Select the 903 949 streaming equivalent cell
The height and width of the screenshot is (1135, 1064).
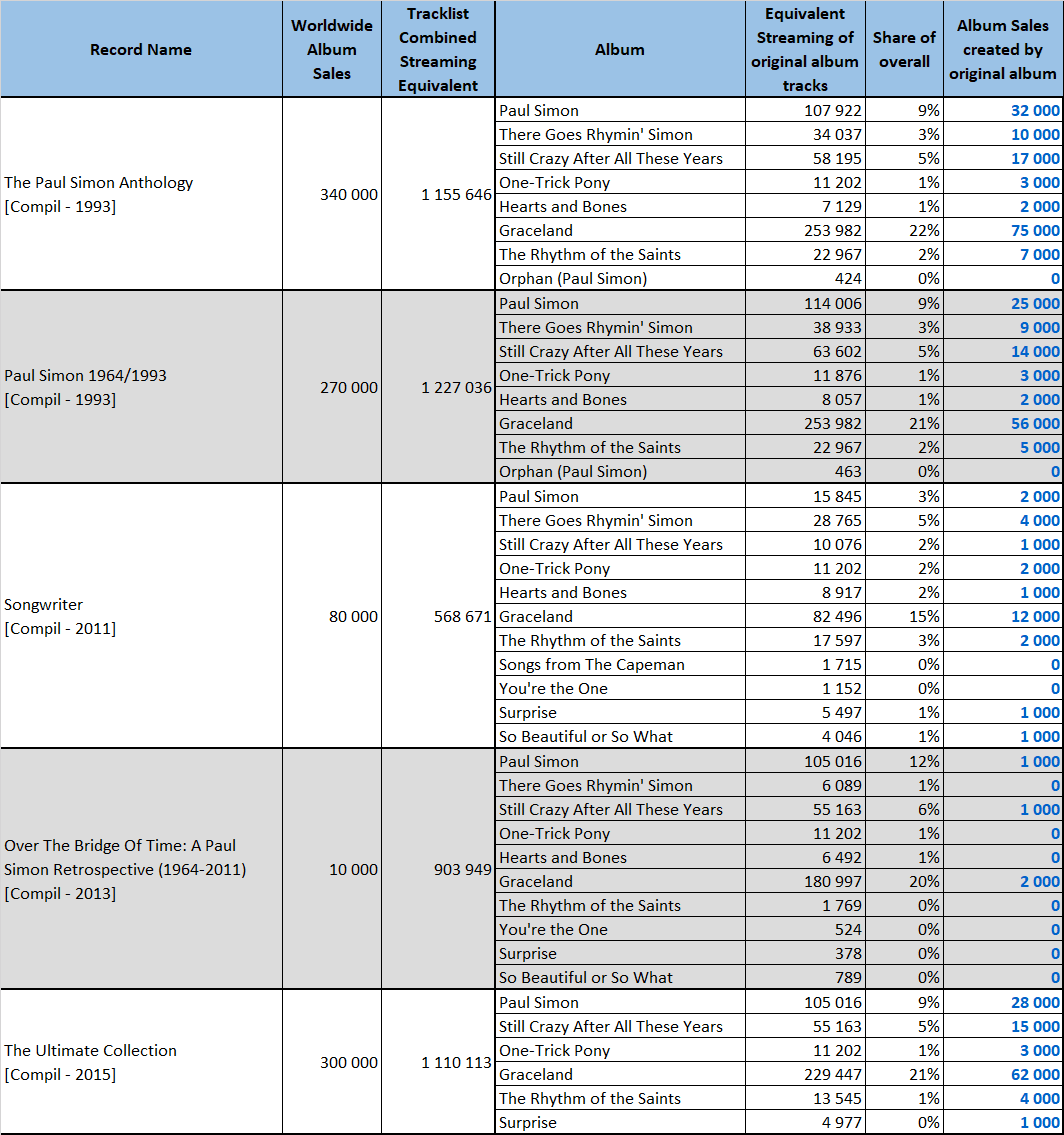(x=438, y=869)
